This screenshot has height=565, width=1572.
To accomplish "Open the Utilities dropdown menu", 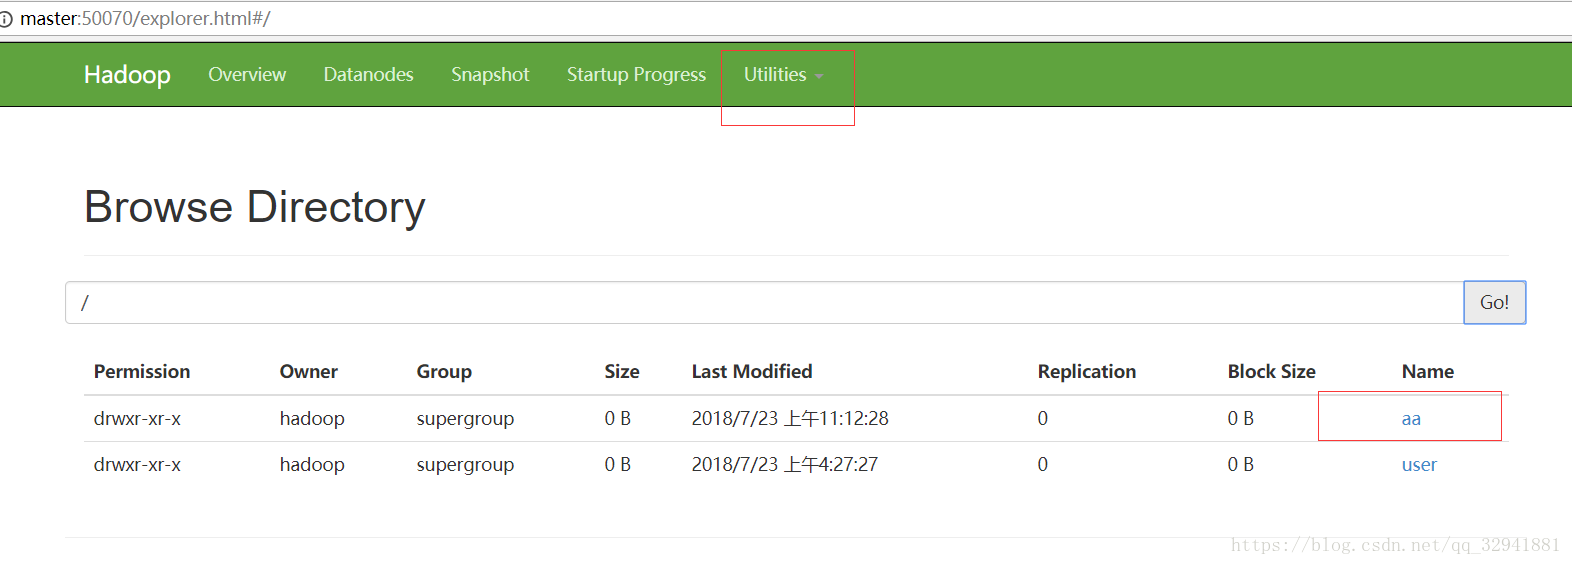I will click(x=783, y=75).
